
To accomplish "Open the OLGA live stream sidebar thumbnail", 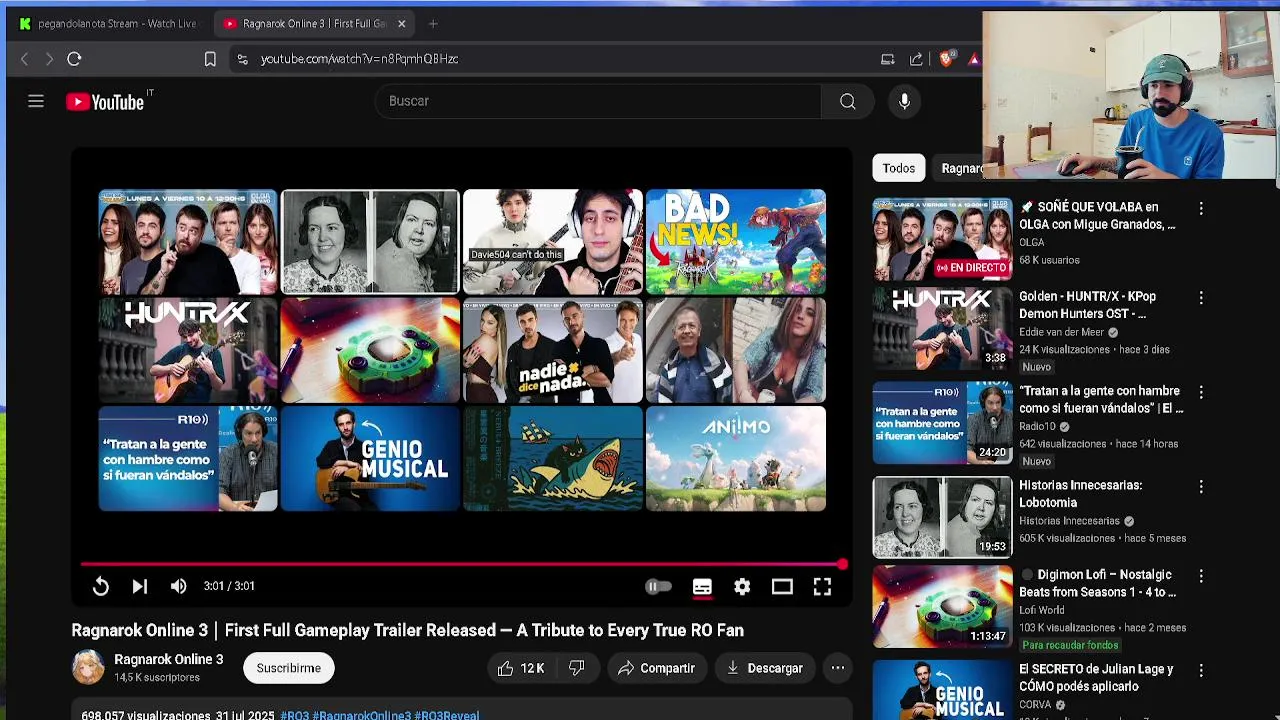I will (942, 238).
